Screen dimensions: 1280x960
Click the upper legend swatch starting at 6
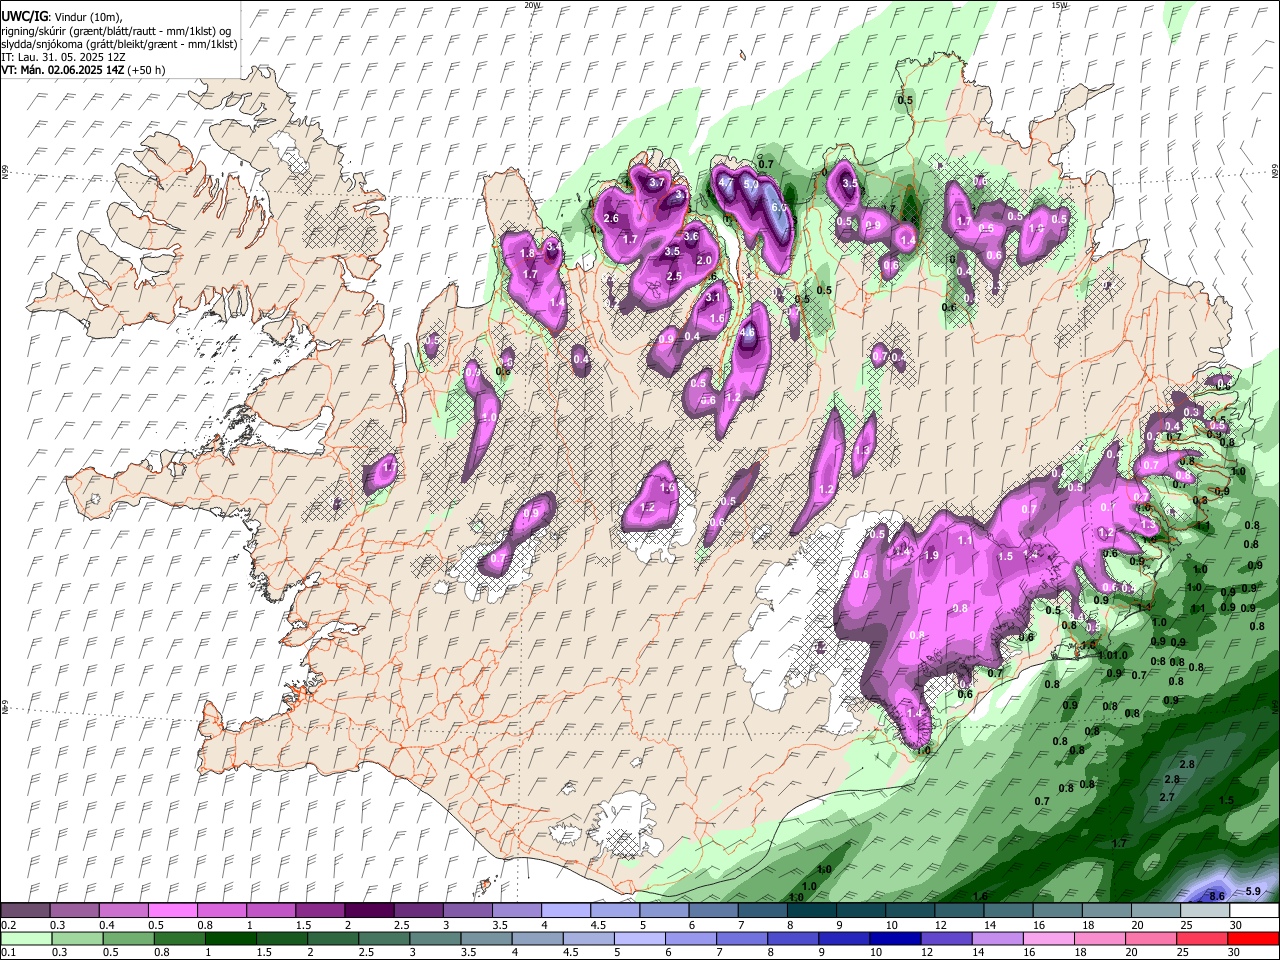(713, 911)
